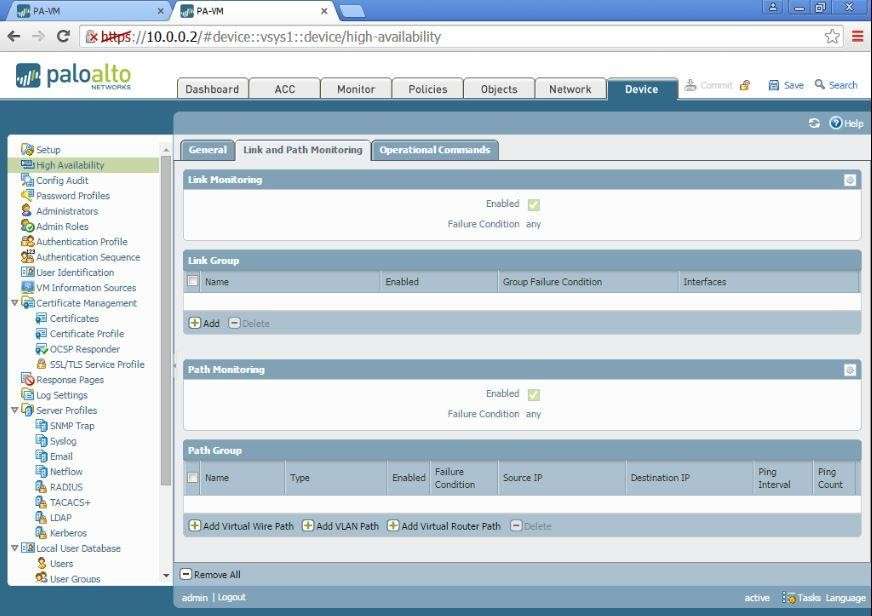The width and height of the screenshot is (872, 616).
Task: Collapse the Server Profiles tree node
Action: 15,410
